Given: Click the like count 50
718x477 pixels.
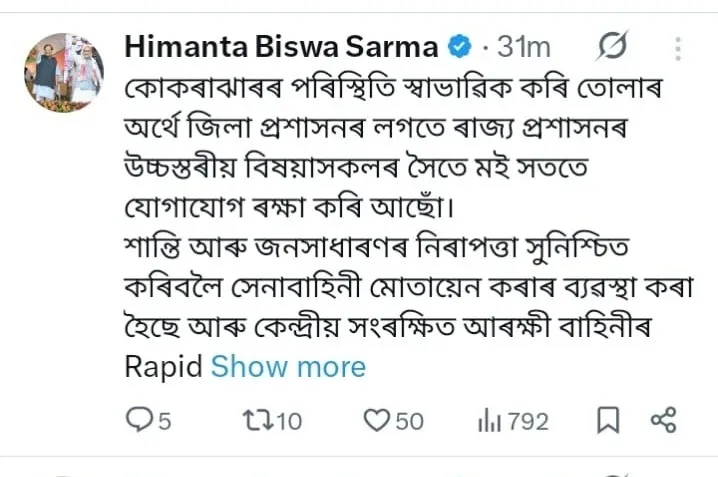Looking at the screenshot, I should coord(408,422).
